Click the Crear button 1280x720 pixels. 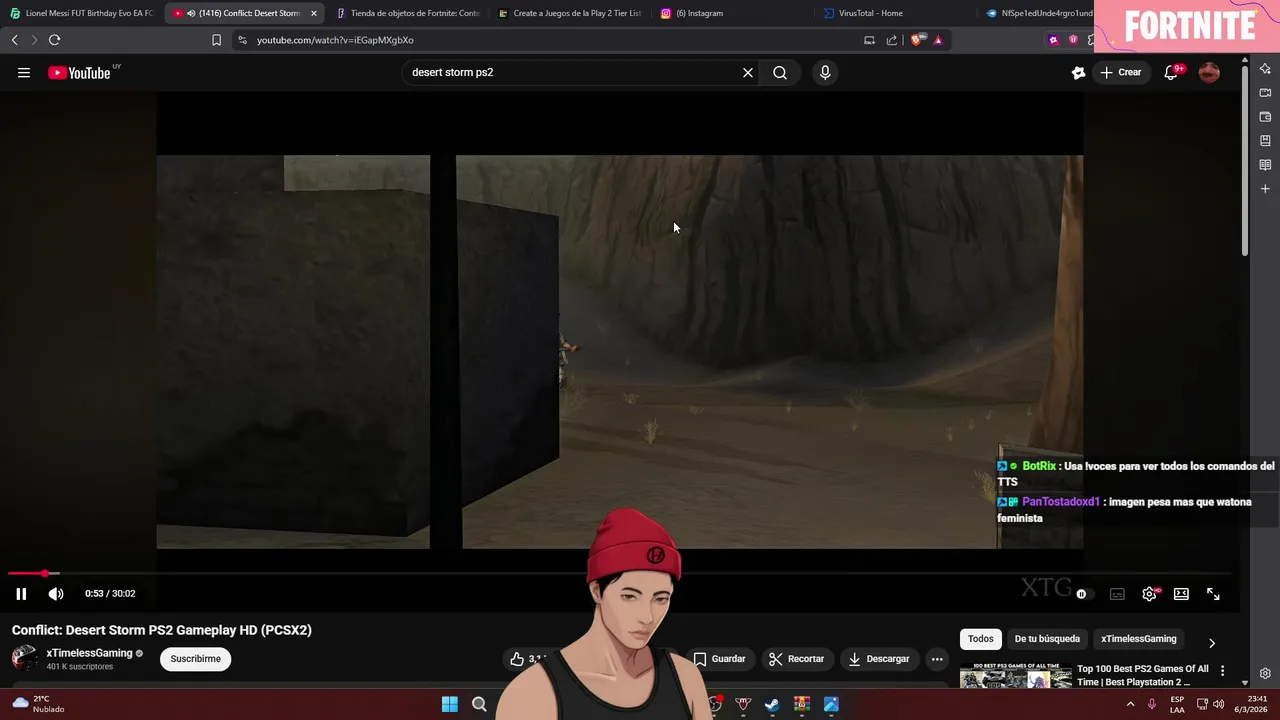coord(1121,72)
